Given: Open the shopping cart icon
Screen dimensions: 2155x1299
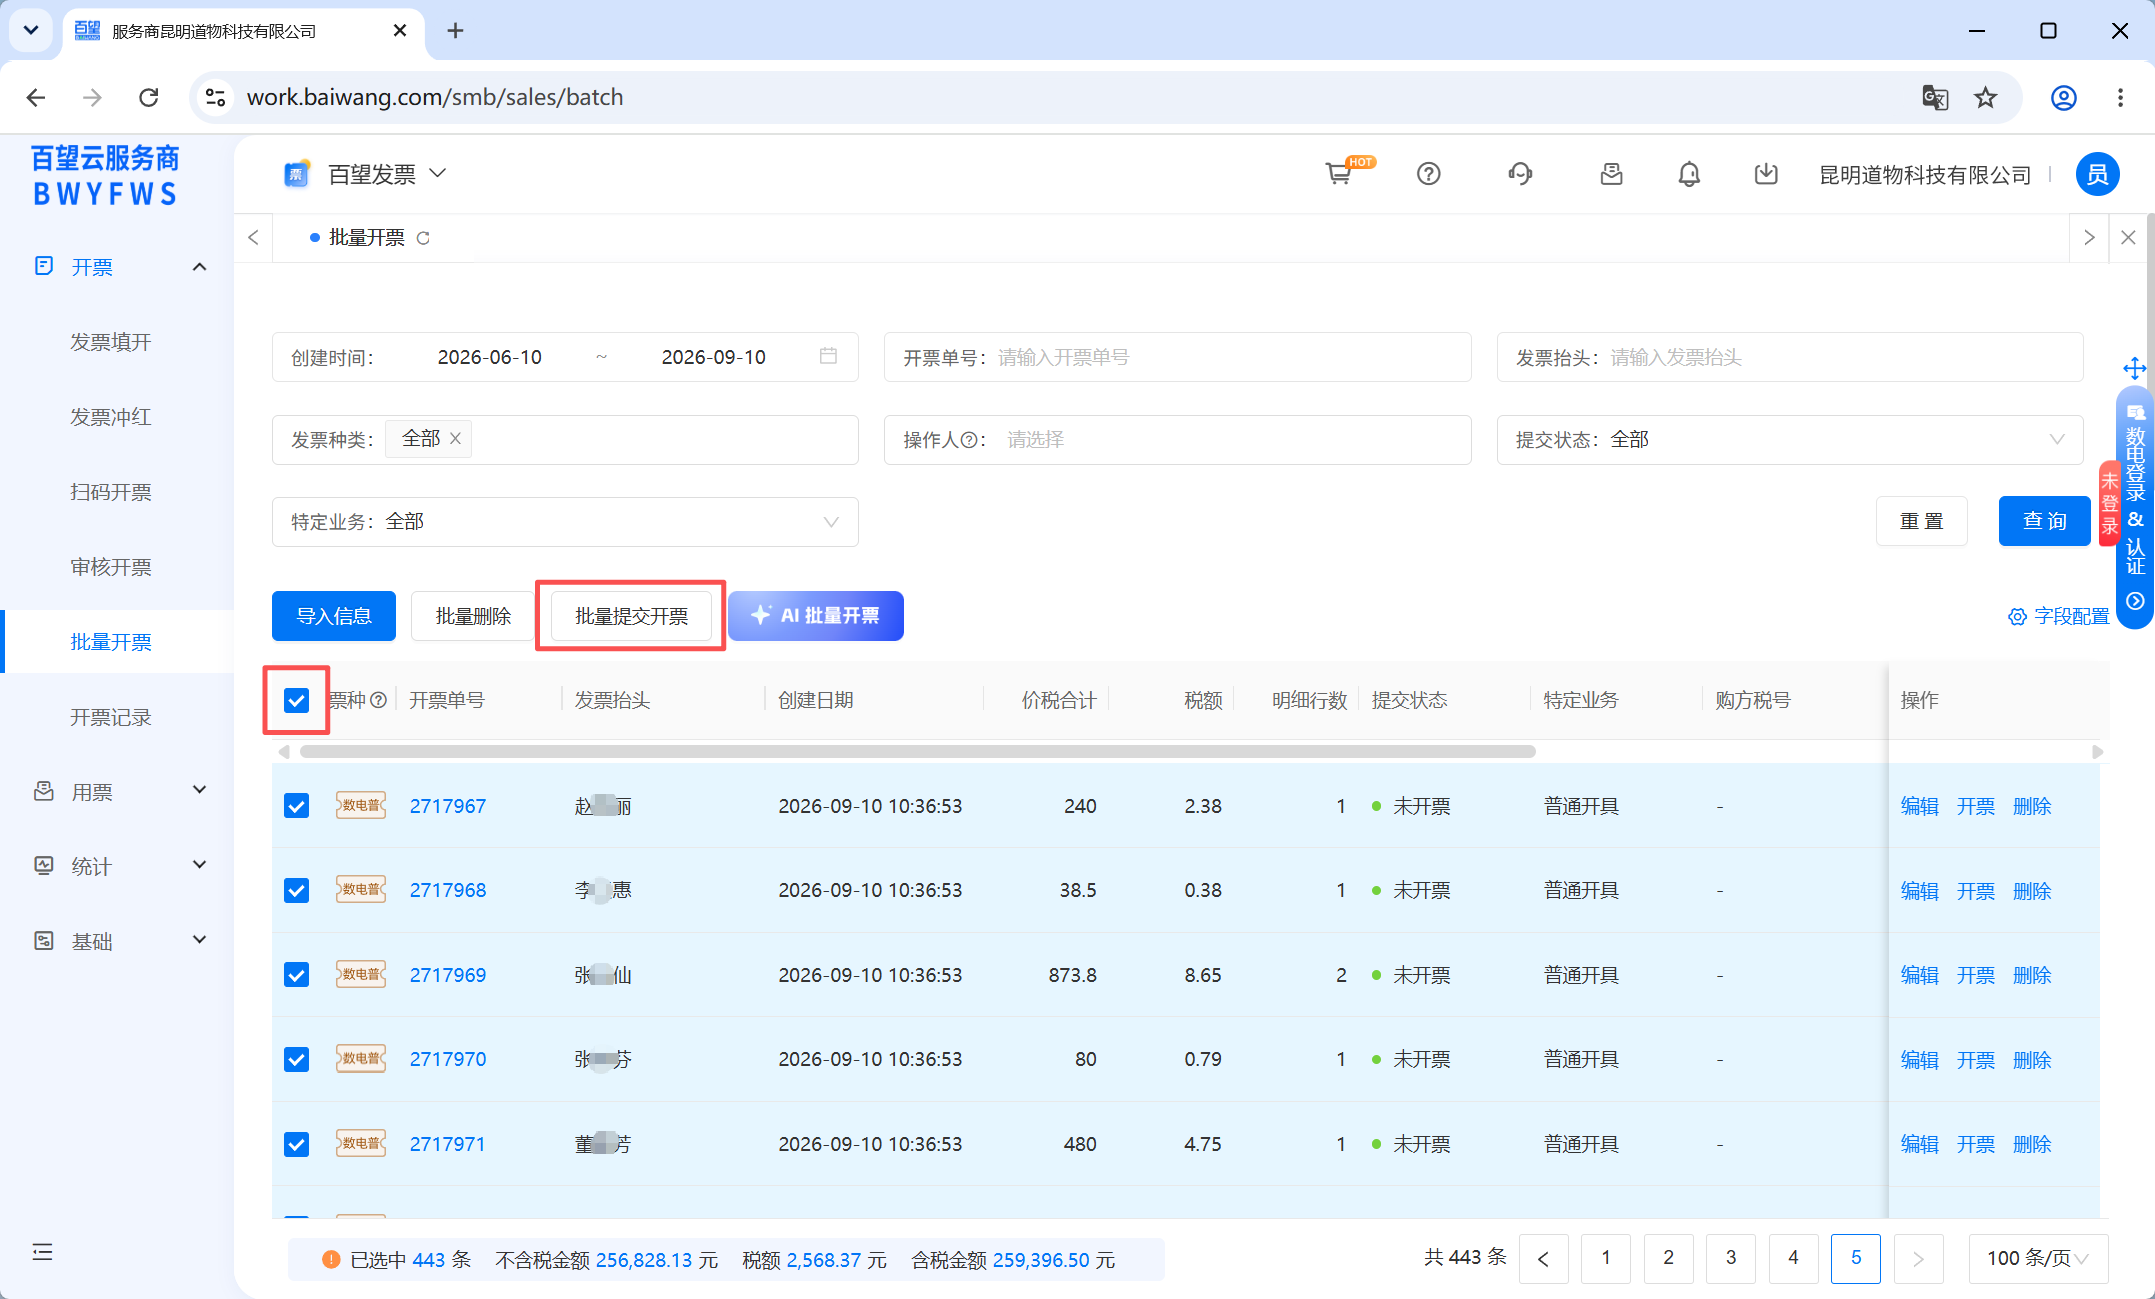Looking at the screenshot, I should [1338, 174].
